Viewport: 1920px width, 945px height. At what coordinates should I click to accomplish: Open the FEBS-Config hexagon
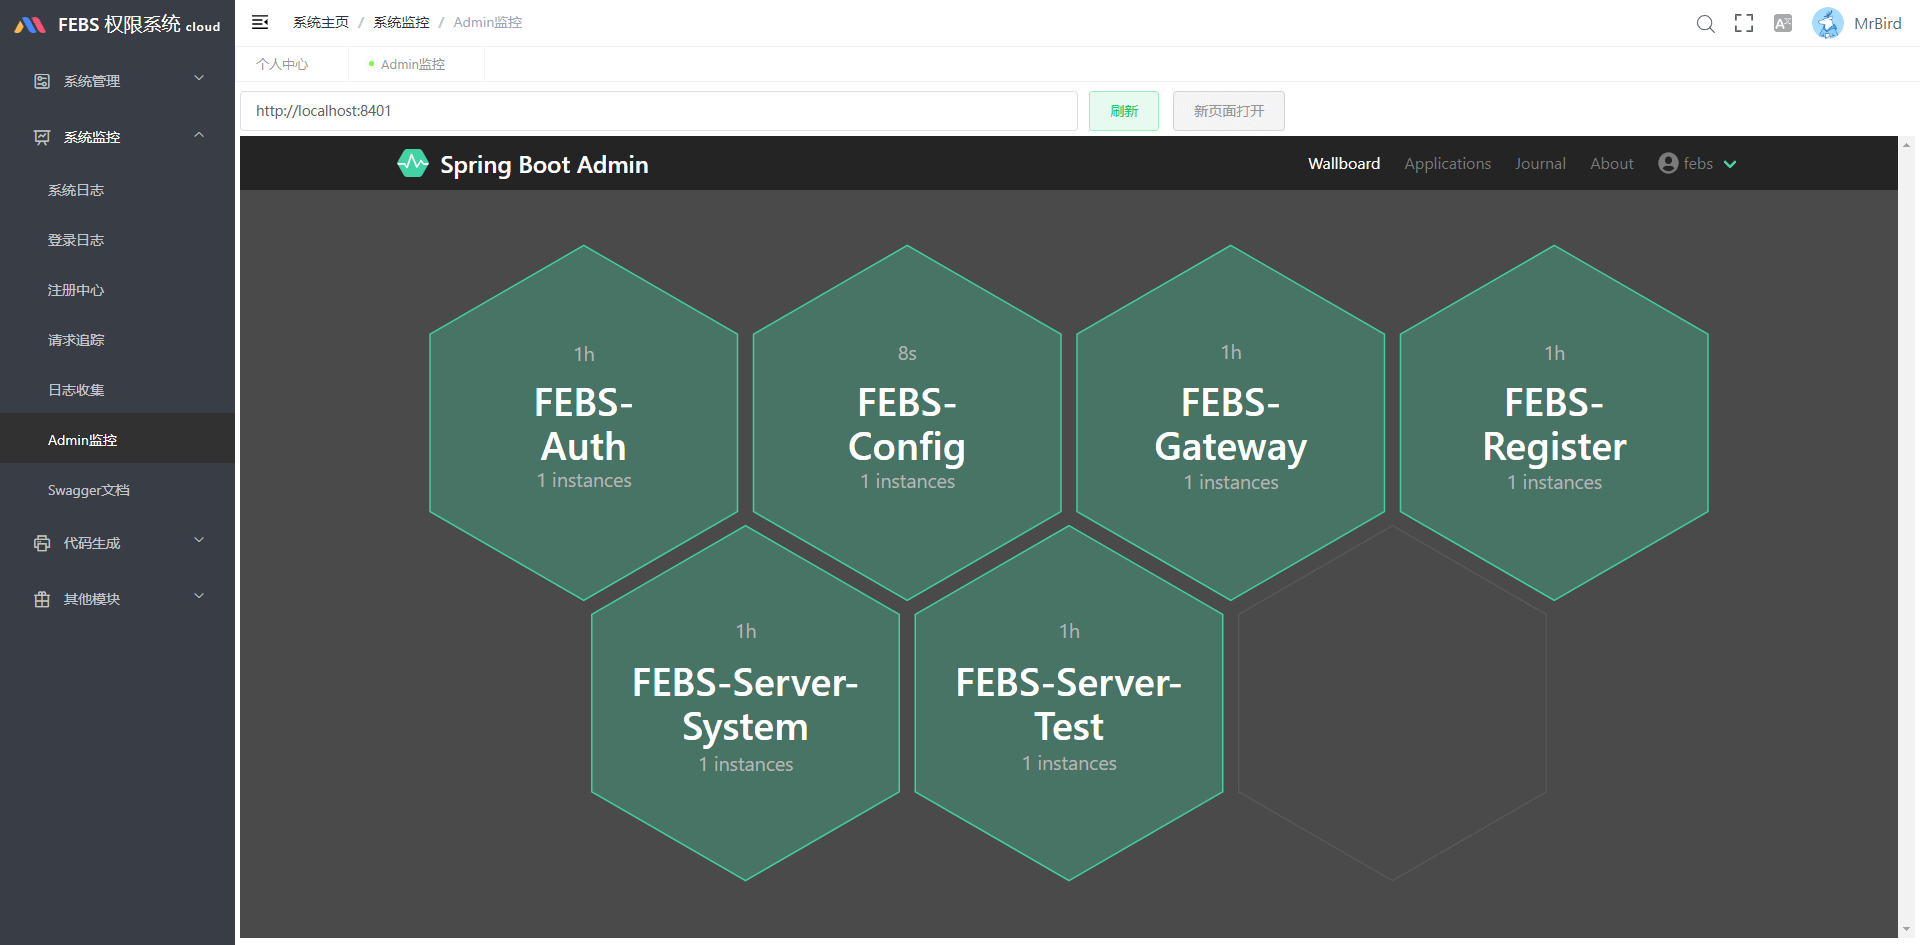tap(907, 423)
